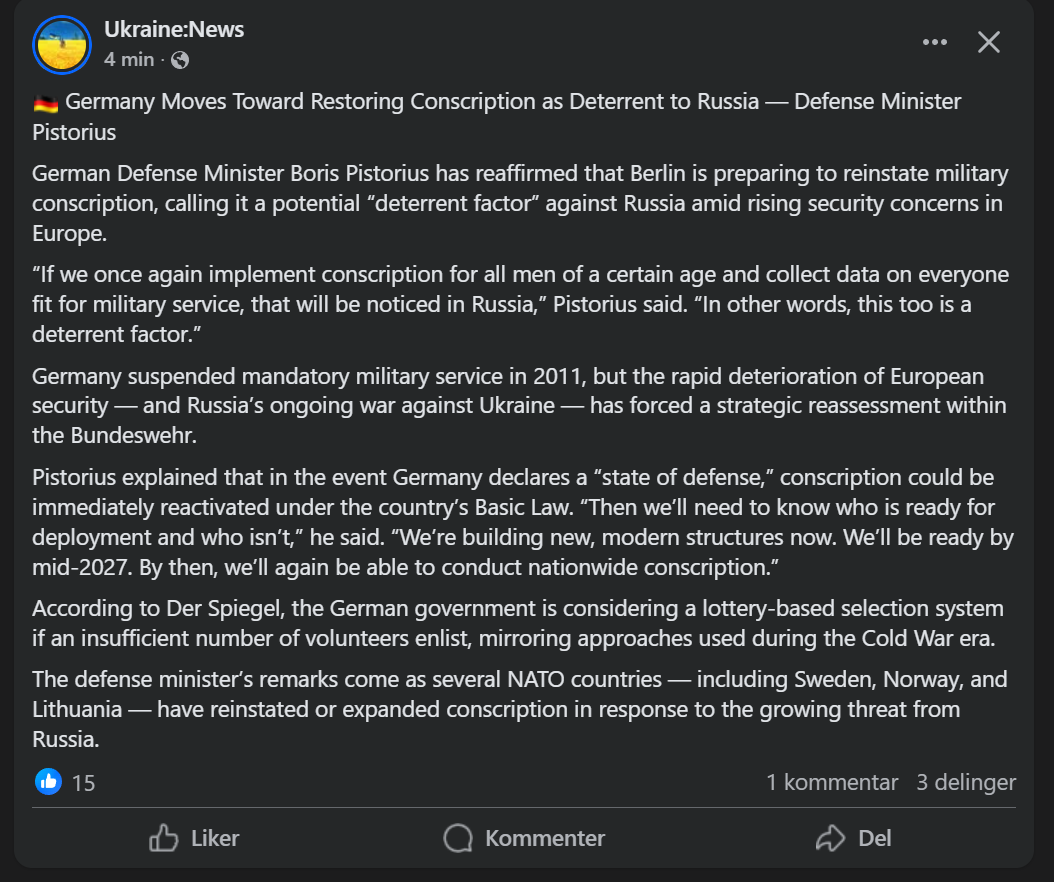
Task: Click the German flag emoji in headline
Action: pyautogui.click(x=45, y=102)
